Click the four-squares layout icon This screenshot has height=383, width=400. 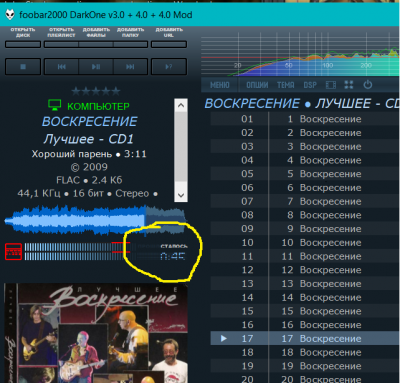point(349,85)
